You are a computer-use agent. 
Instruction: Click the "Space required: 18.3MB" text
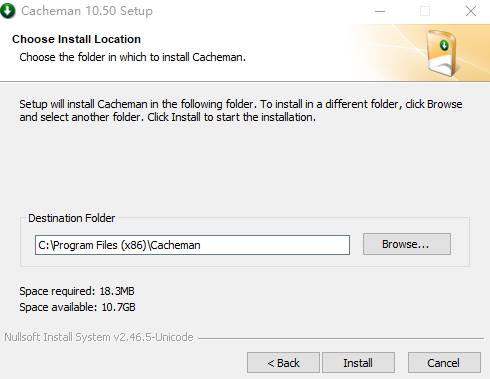[x=77, y=291]
